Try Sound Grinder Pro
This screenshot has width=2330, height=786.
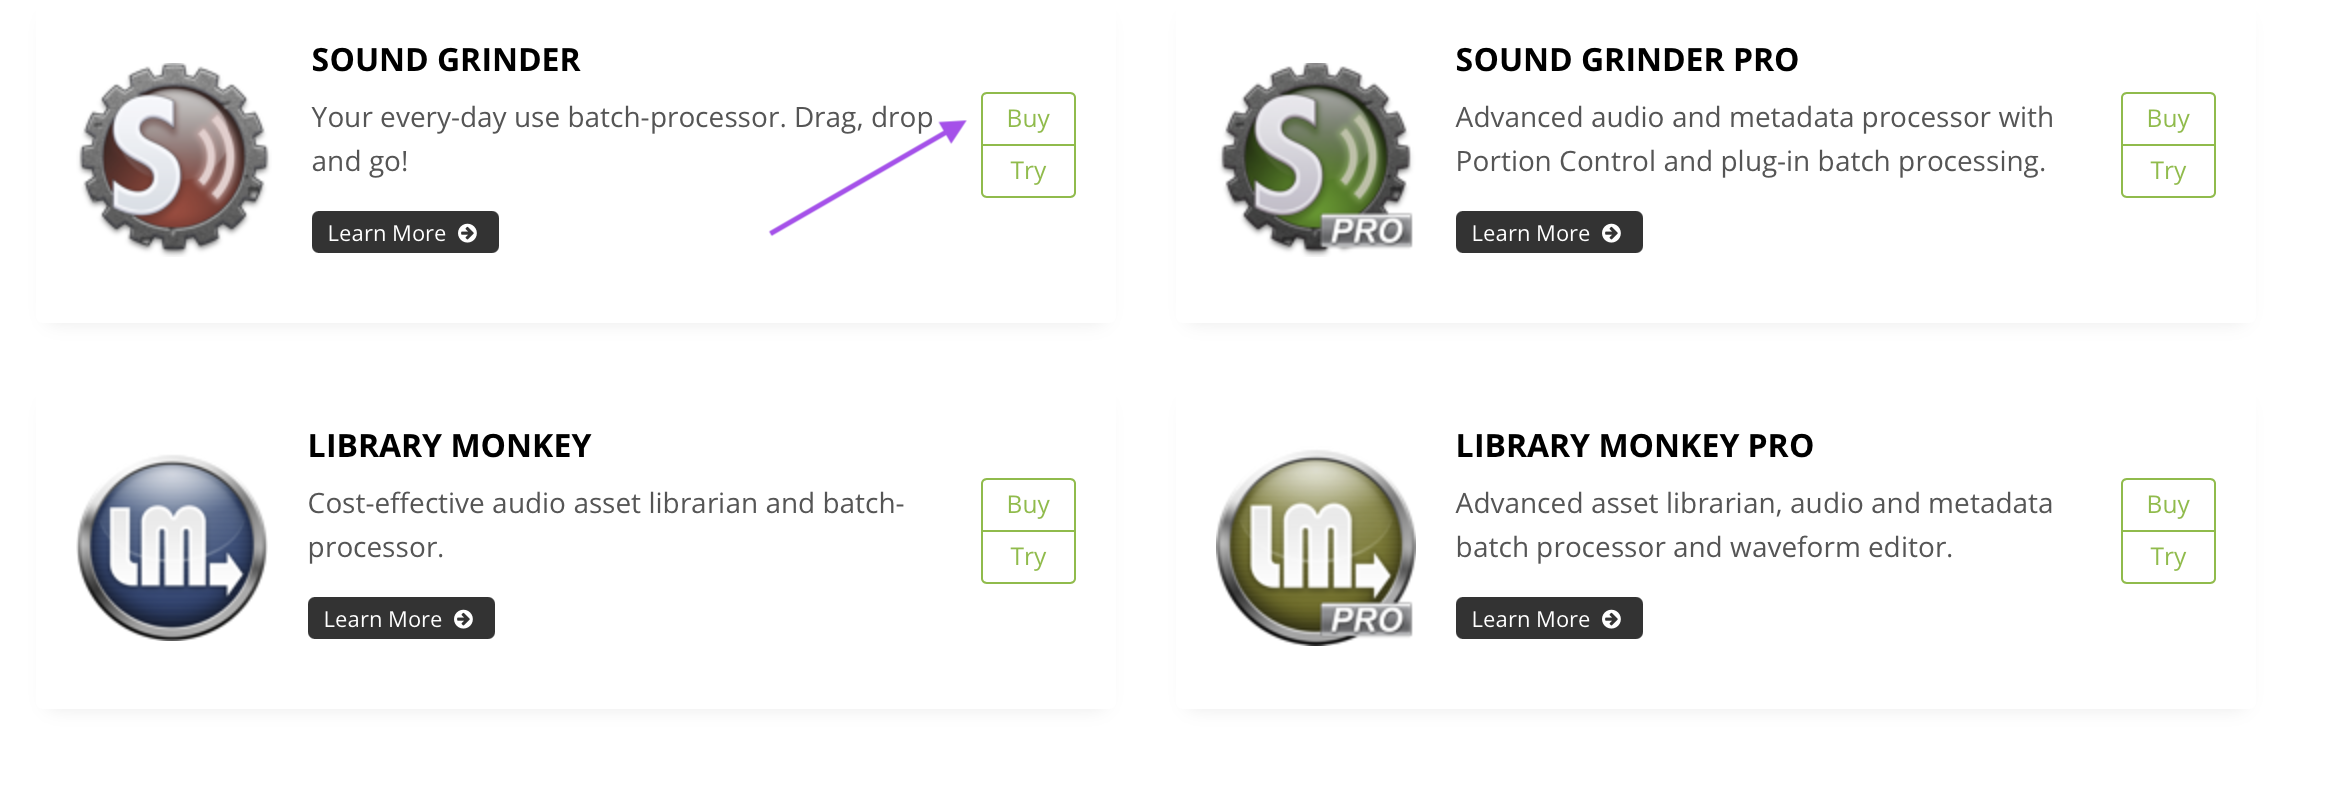2167,170
